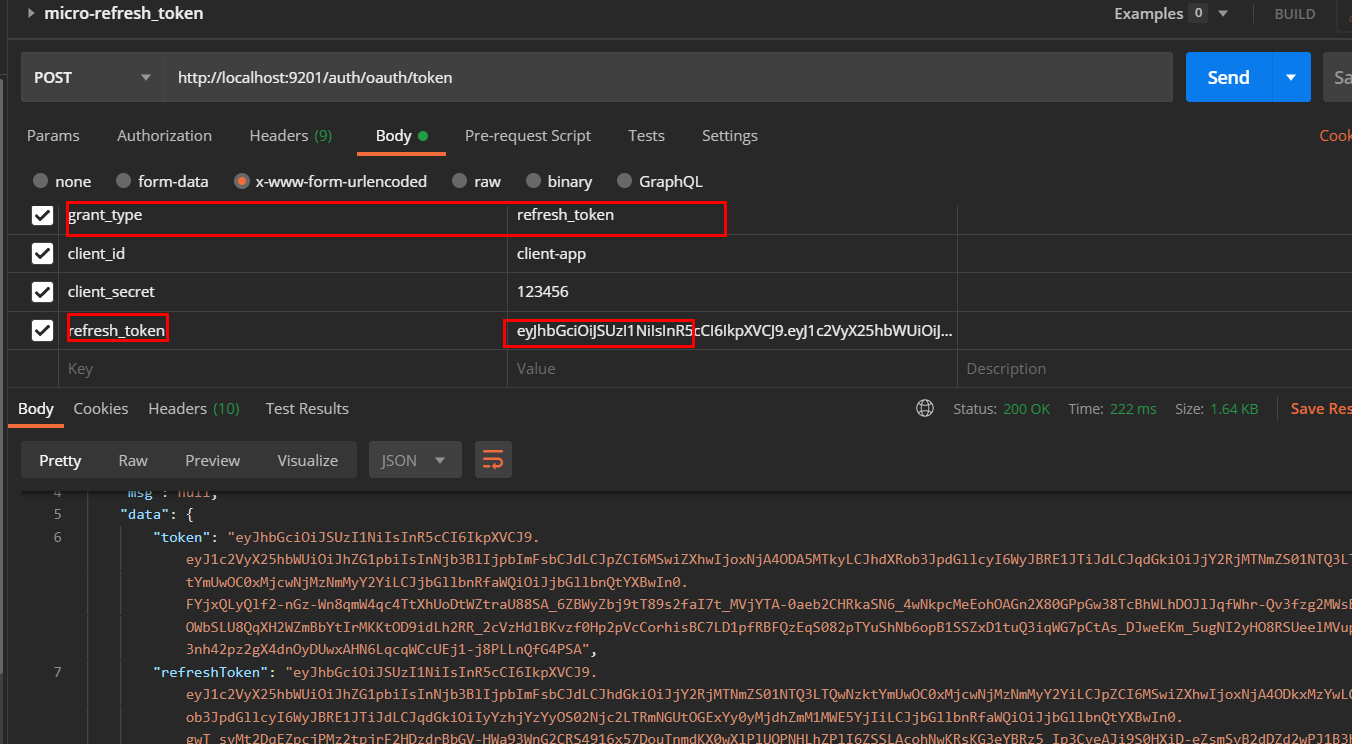The width and height of the screenshot is (1352, 744).
Task: Select the request Body tab
Action: [401, 135]
